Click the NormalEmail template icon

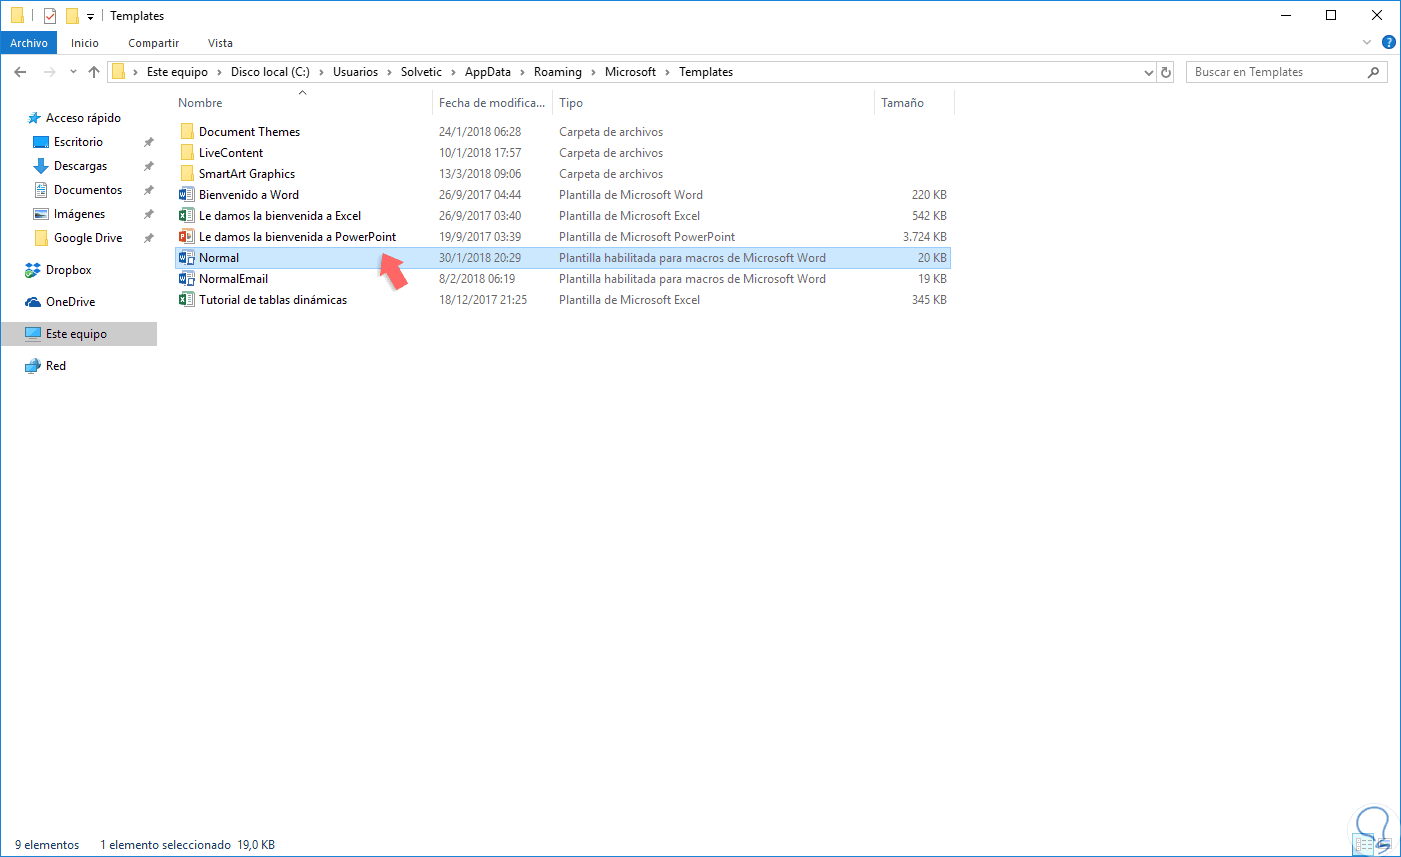pos(186,279)
